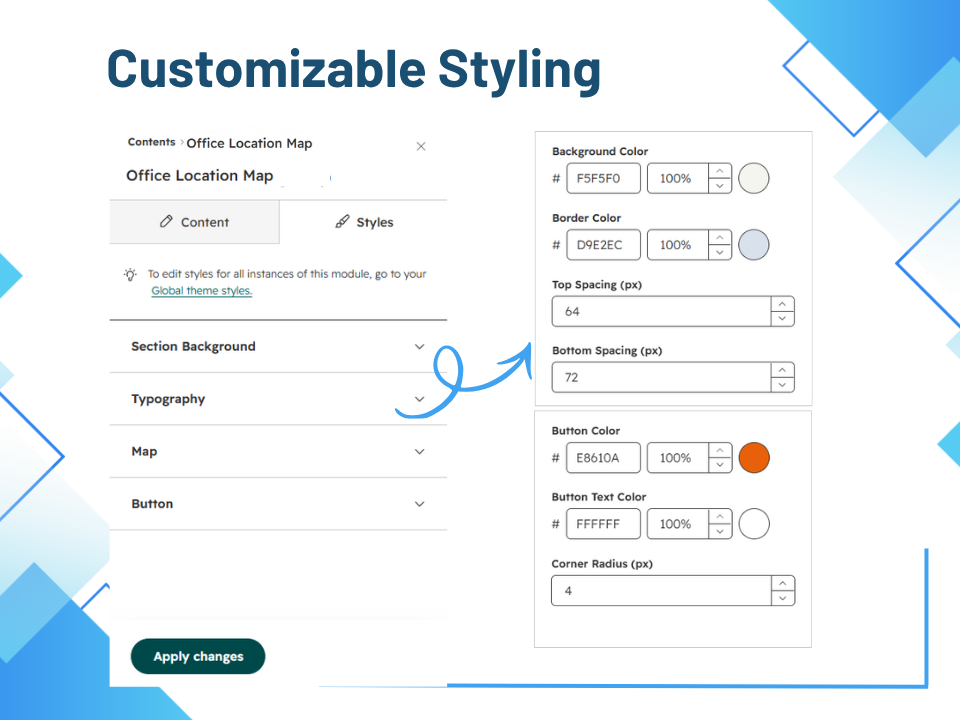Edit the Button Color hex field
The width and height of the screenshot is (960, 720).
[603, 457]
